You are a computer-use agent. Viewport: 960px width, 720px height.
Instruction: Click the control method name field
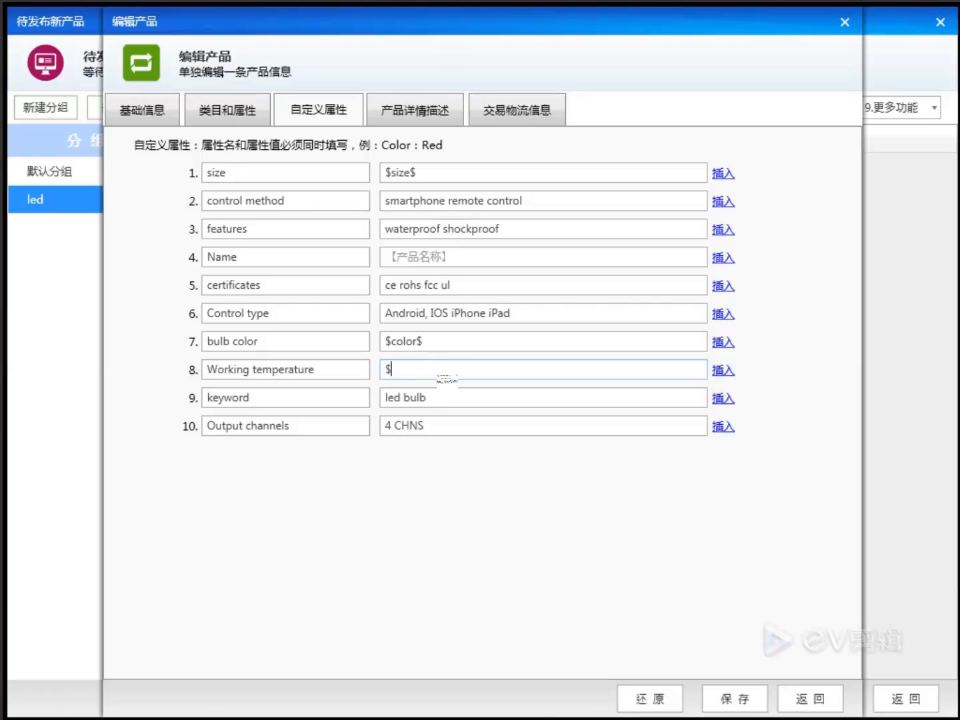pos(285,201)
